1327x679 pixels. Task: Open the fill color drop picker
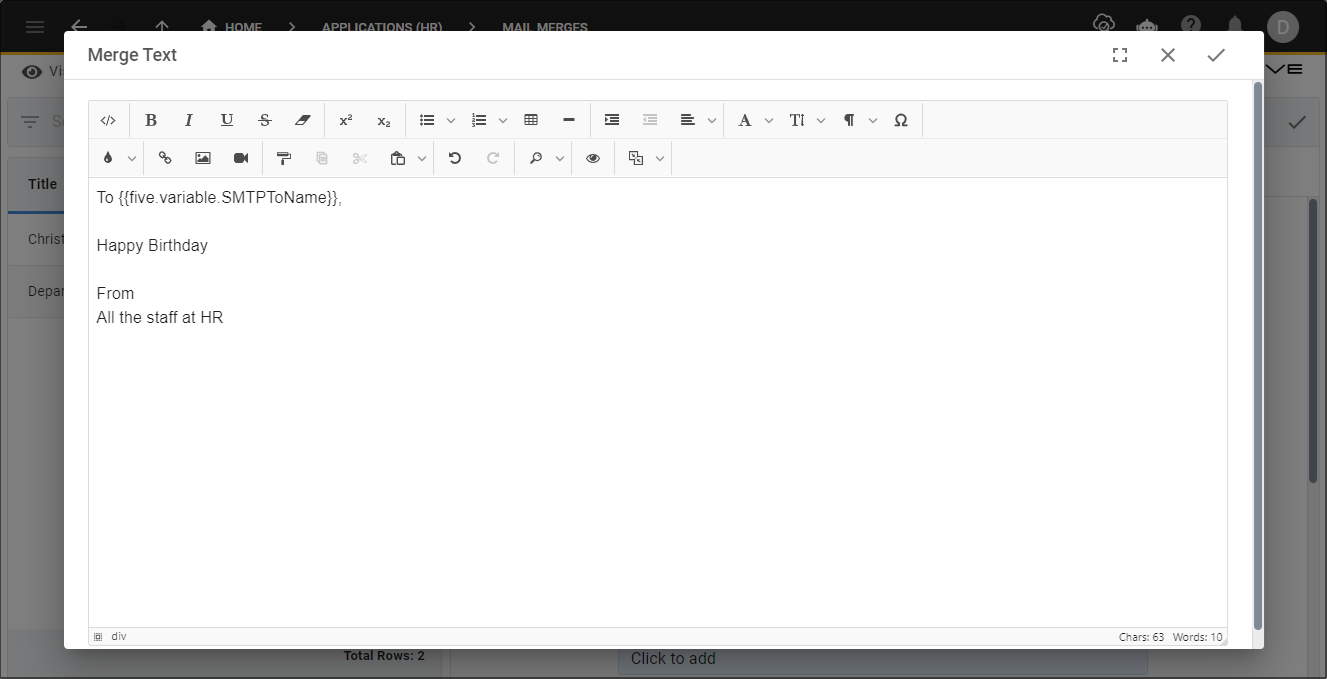pos(108,158)
